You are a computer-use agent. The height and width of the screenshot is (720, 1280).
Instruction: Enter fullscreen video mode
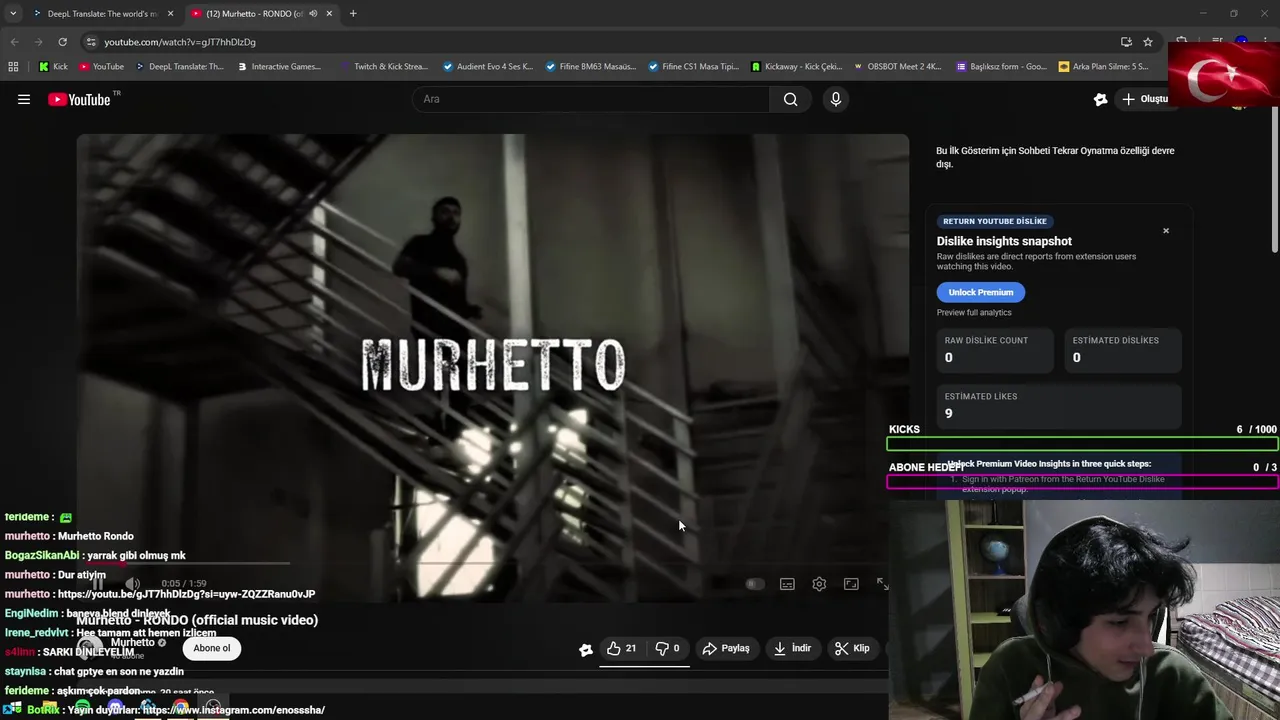coord(883,584)
